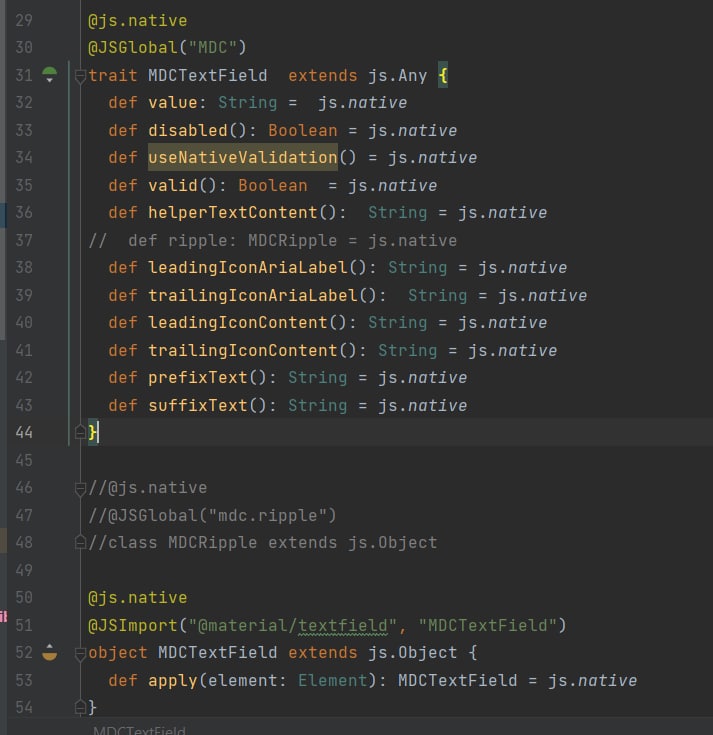Viewport: 713px width, 735px height.
Task: Click line number 34 in the gutter
Action: click(x=24, y=158)
